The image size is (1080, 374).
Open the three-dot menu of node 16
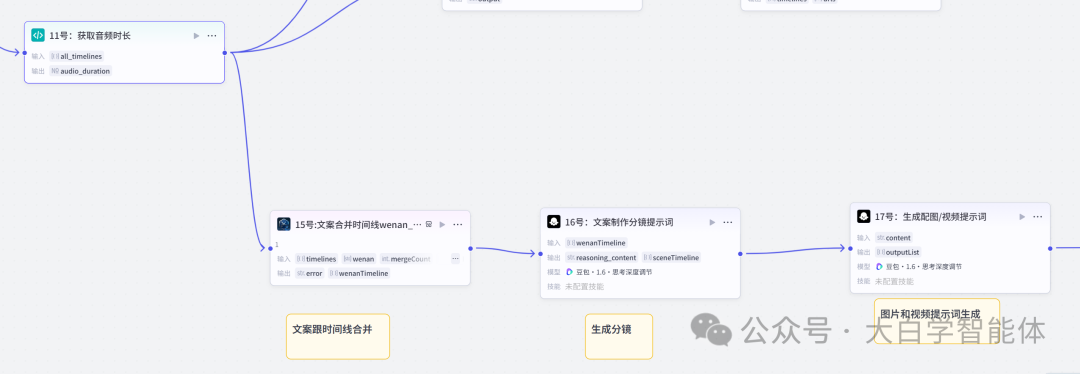727,222
